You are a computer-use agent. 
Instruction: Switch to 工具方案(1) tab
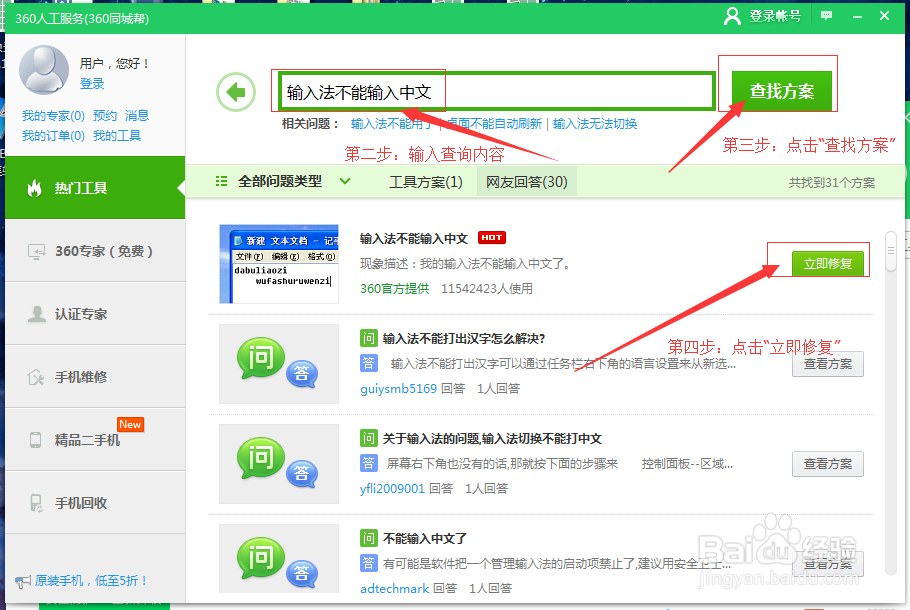coord(425,182)
